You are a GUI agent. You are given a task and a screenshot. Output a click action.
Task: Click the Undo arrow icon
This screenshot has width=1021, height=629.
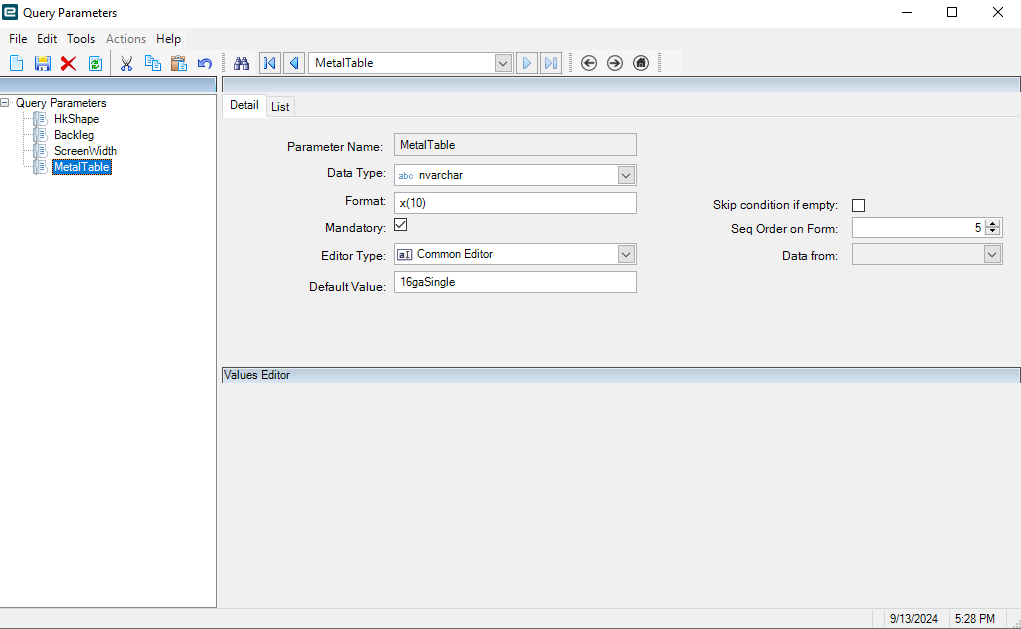[204, 63]
